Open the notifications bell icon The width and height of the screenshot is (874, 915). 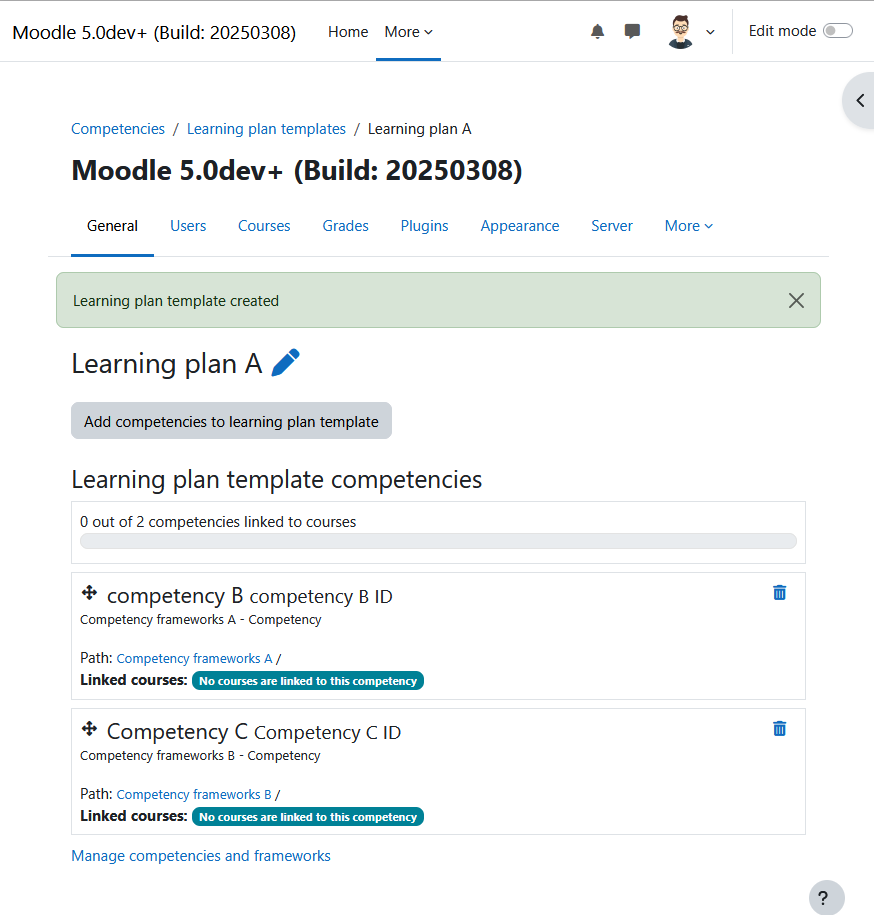[x=597, y=31]
